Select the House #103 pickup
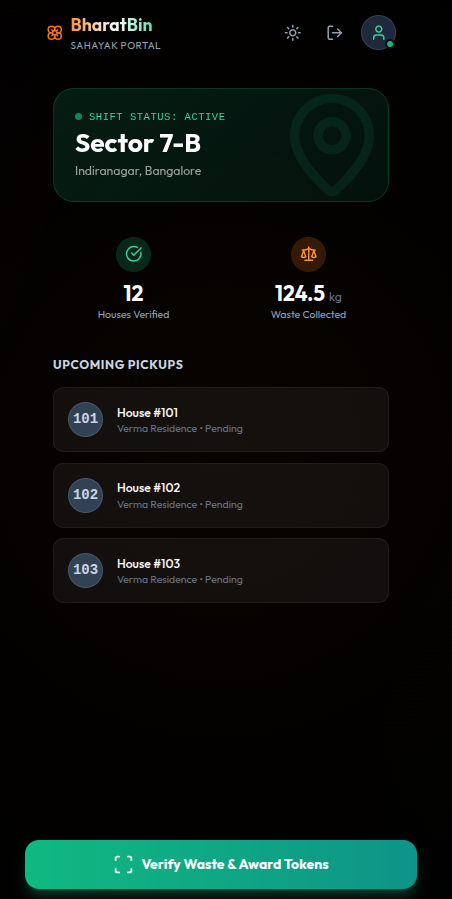The image size is (452, 899). click(221, 570)
